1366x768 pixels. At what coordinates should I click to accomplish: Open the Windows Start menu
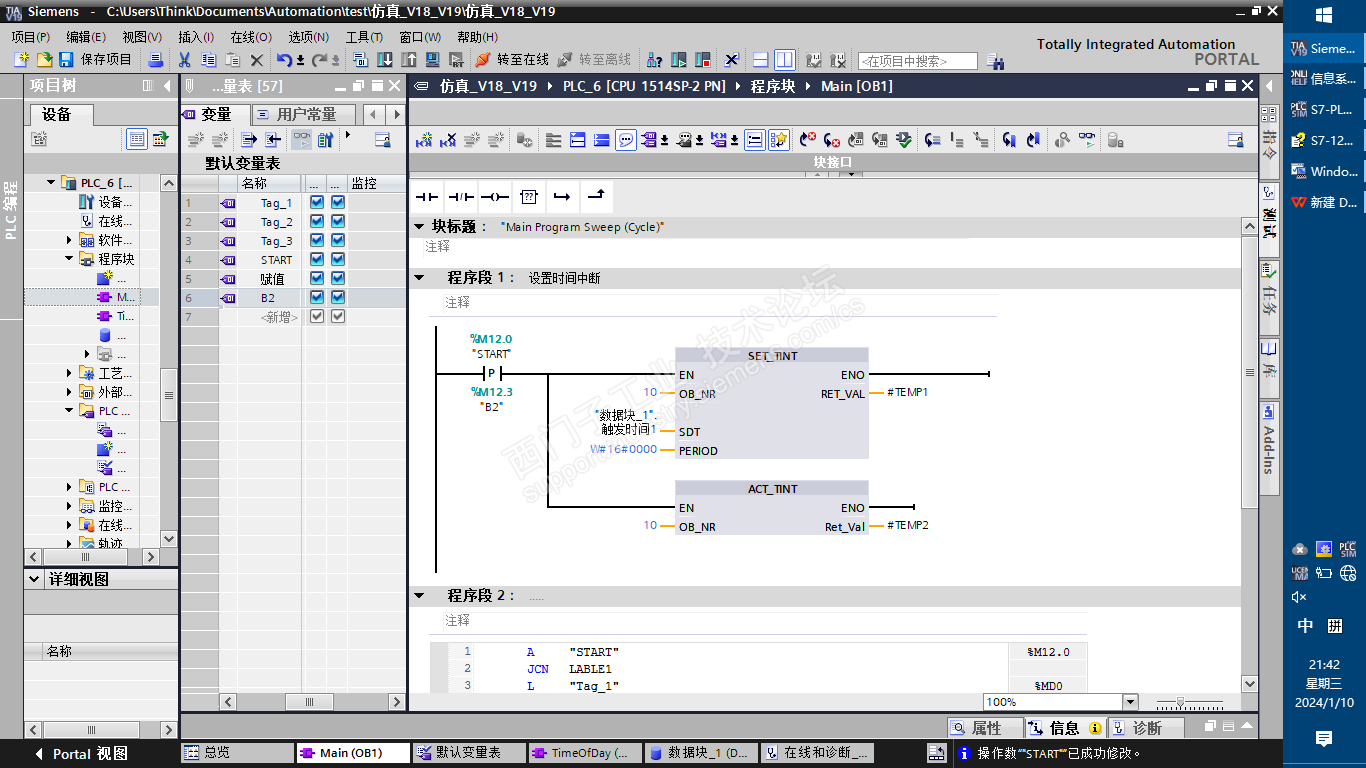1324,15
